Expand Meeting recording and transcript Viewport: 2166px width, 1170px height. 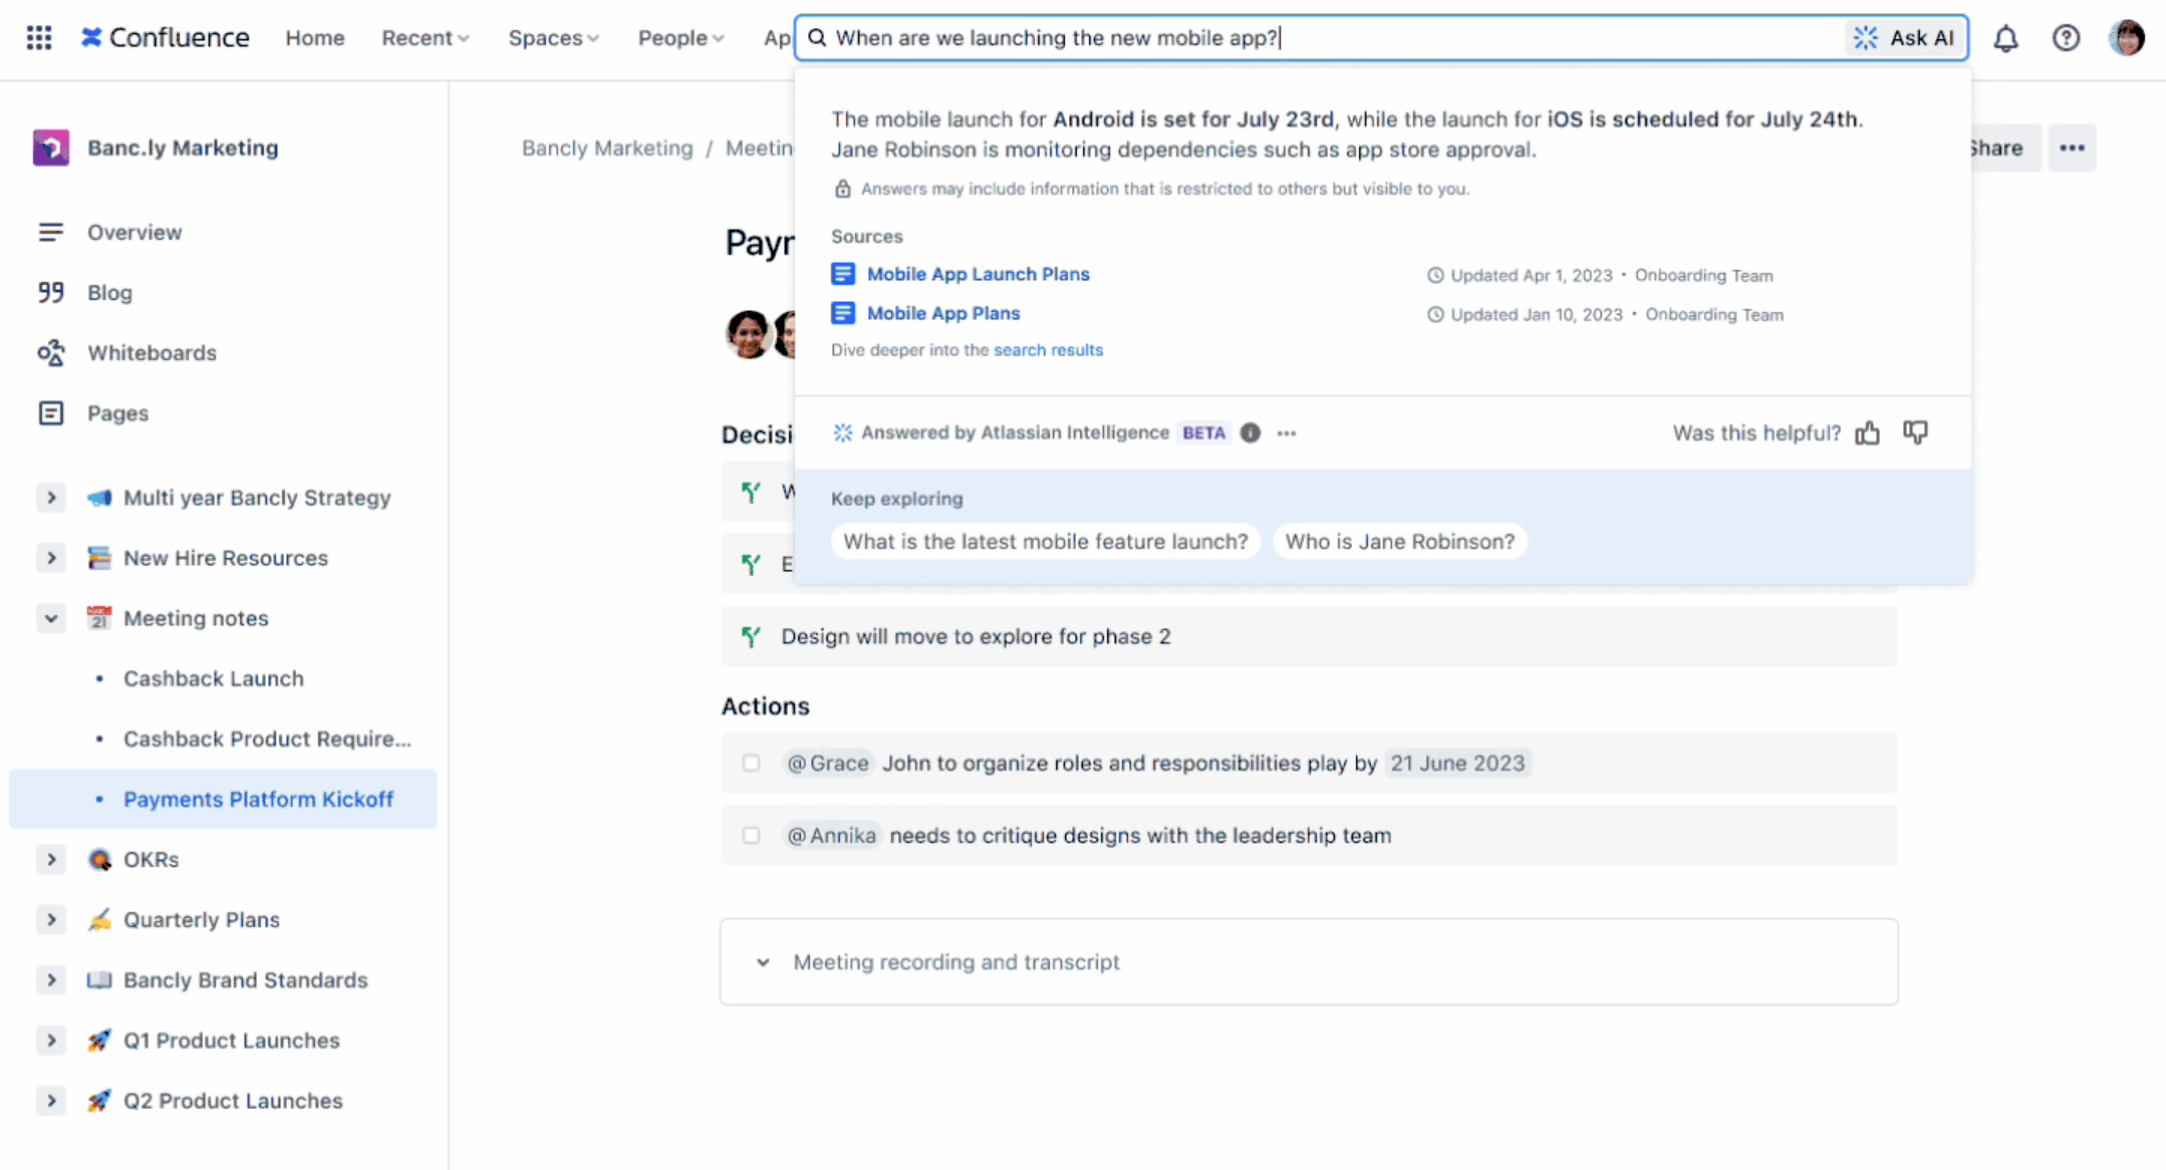pos(763,962)
